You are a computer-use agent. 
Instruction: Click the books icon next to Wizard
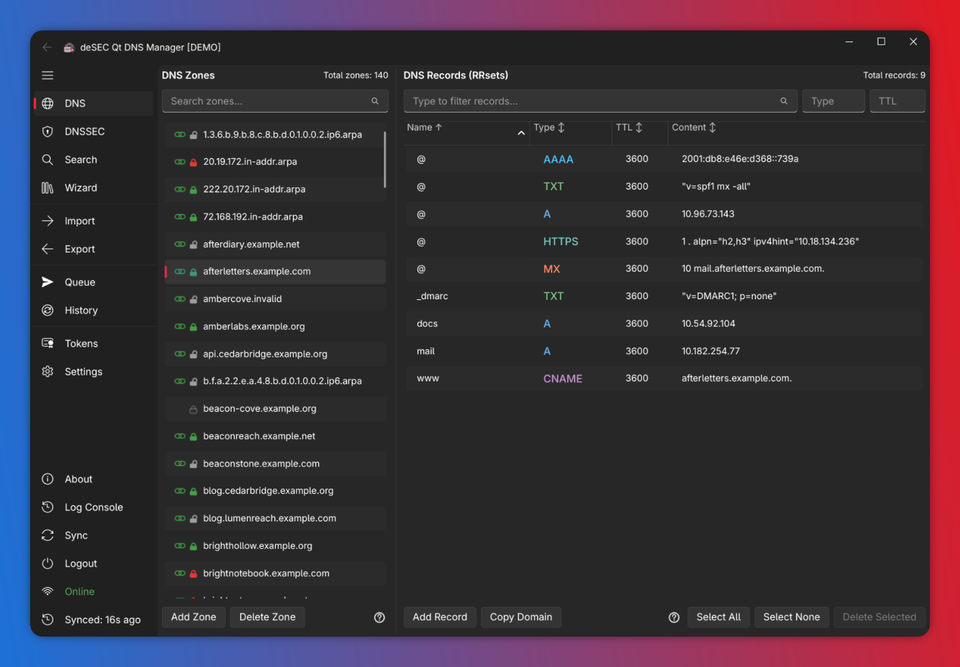(47, 188)
